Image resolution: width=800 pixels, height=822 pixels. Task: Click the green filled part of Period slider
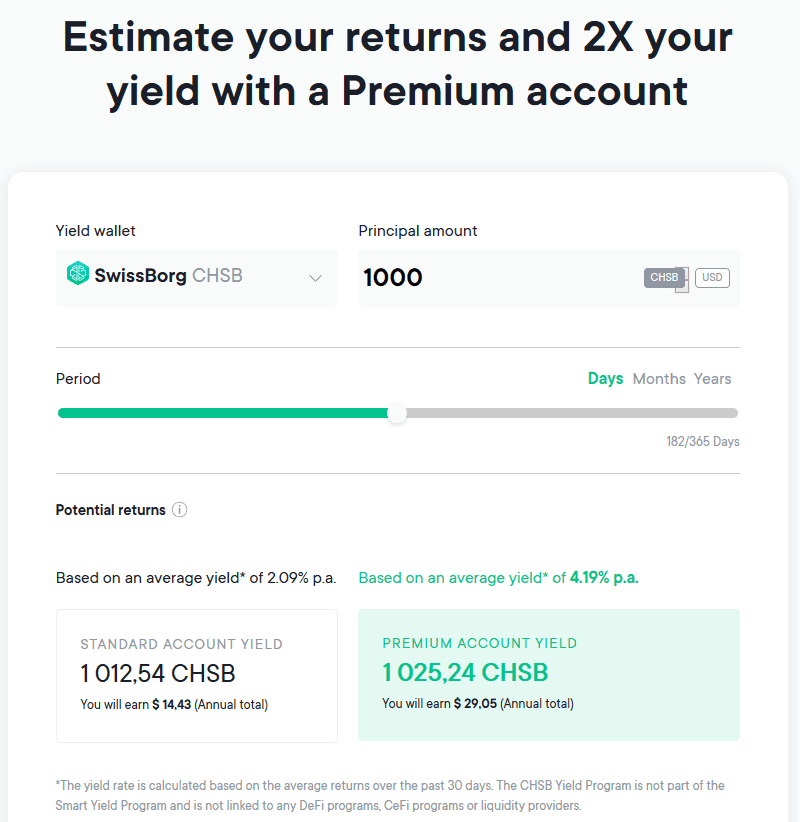pos(223,413)
